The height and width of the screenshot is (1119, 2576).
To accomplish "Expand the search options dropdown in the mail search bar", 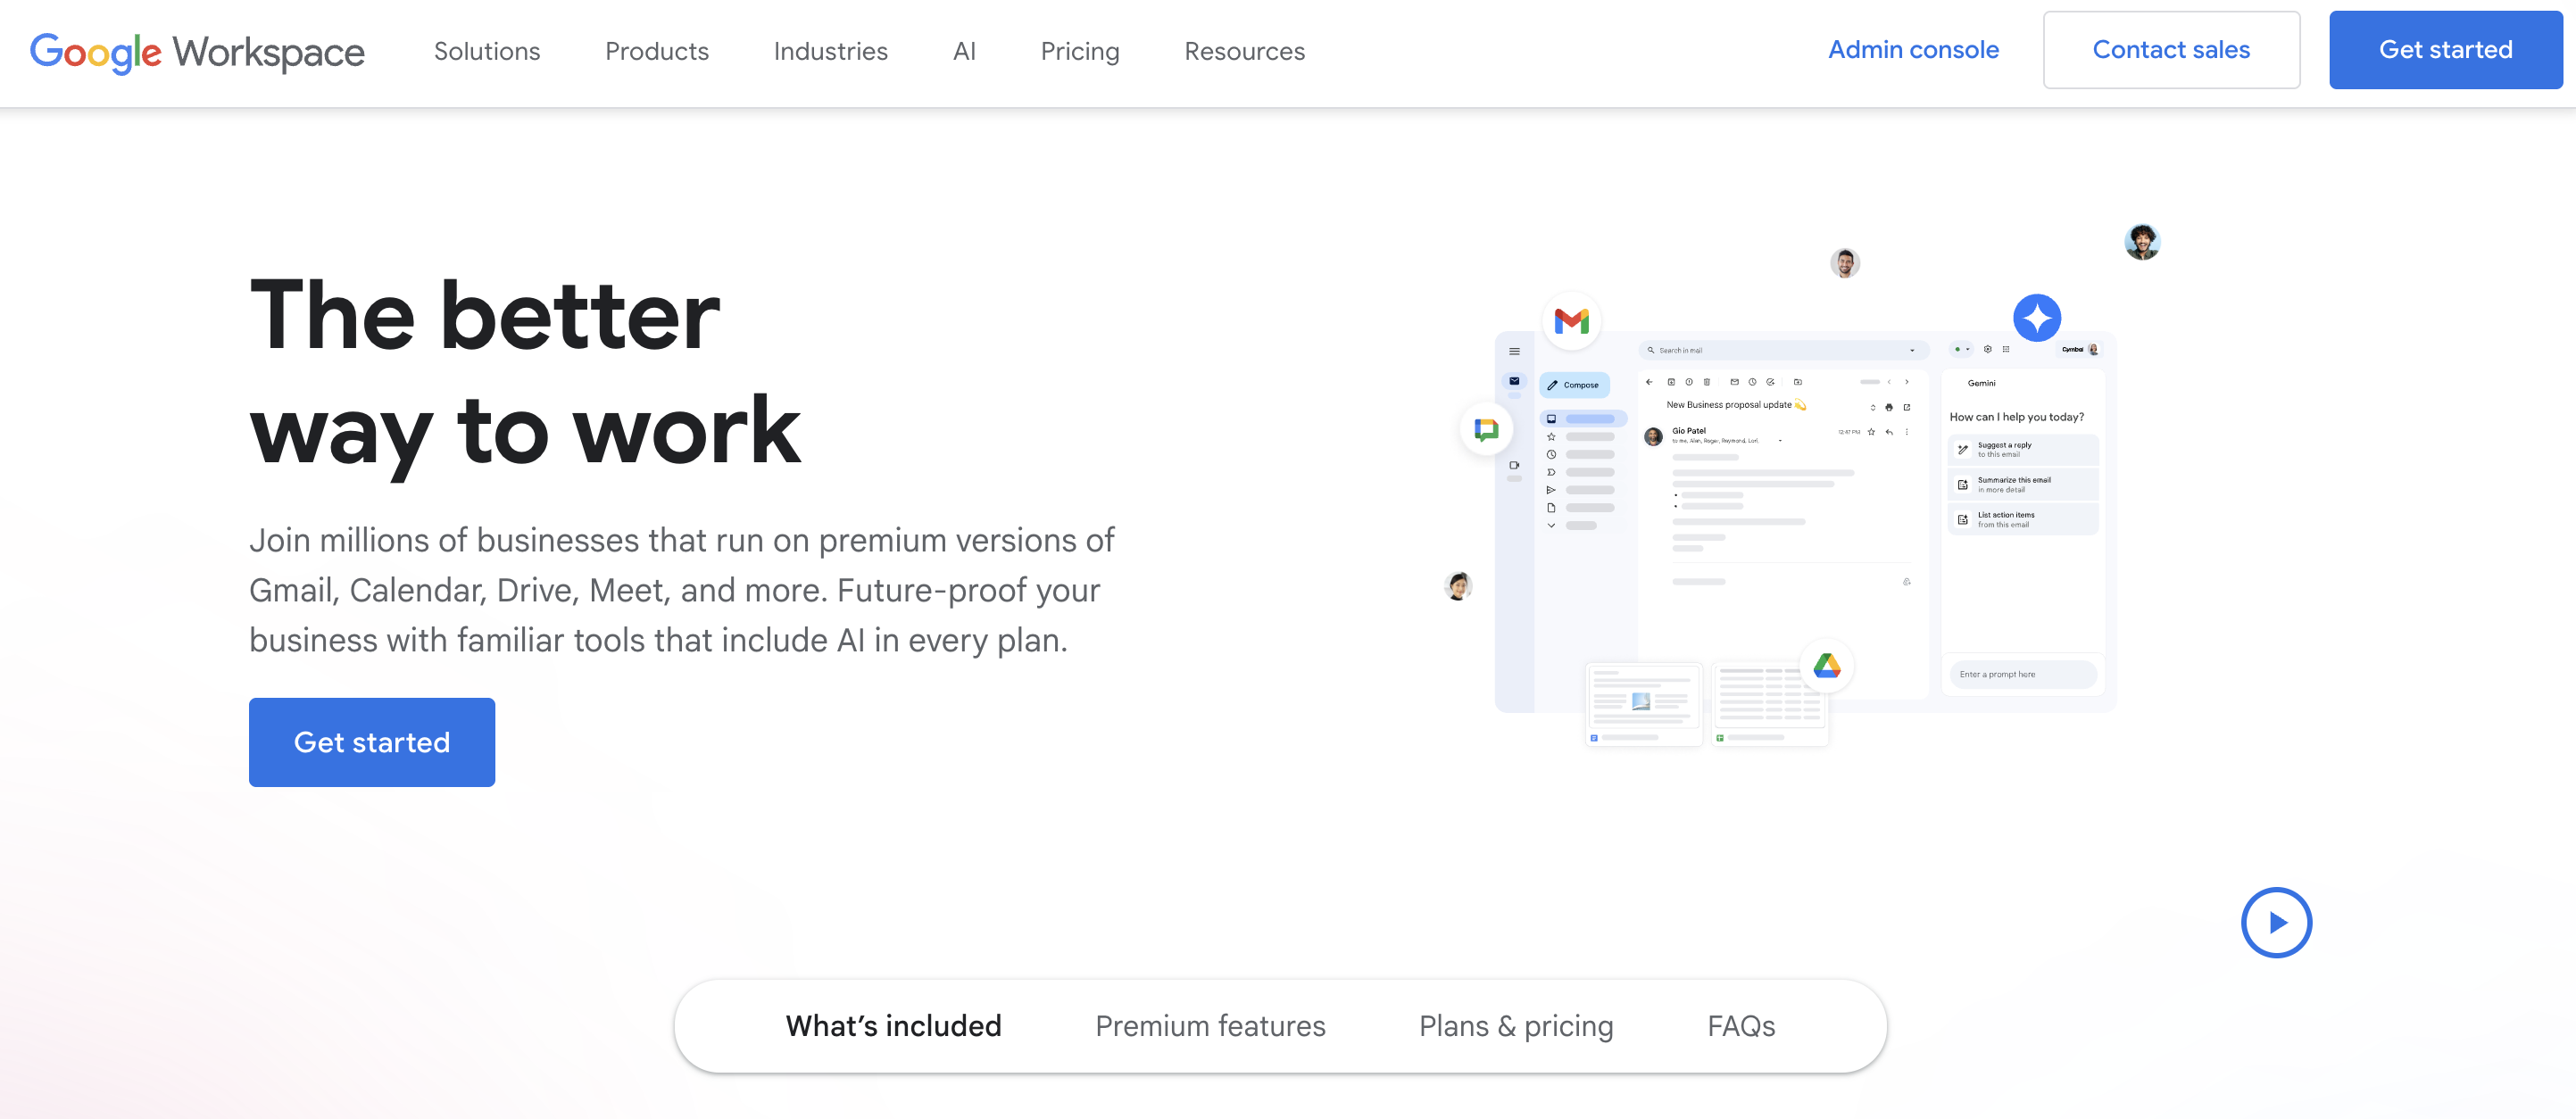I will coord(1912,351).
